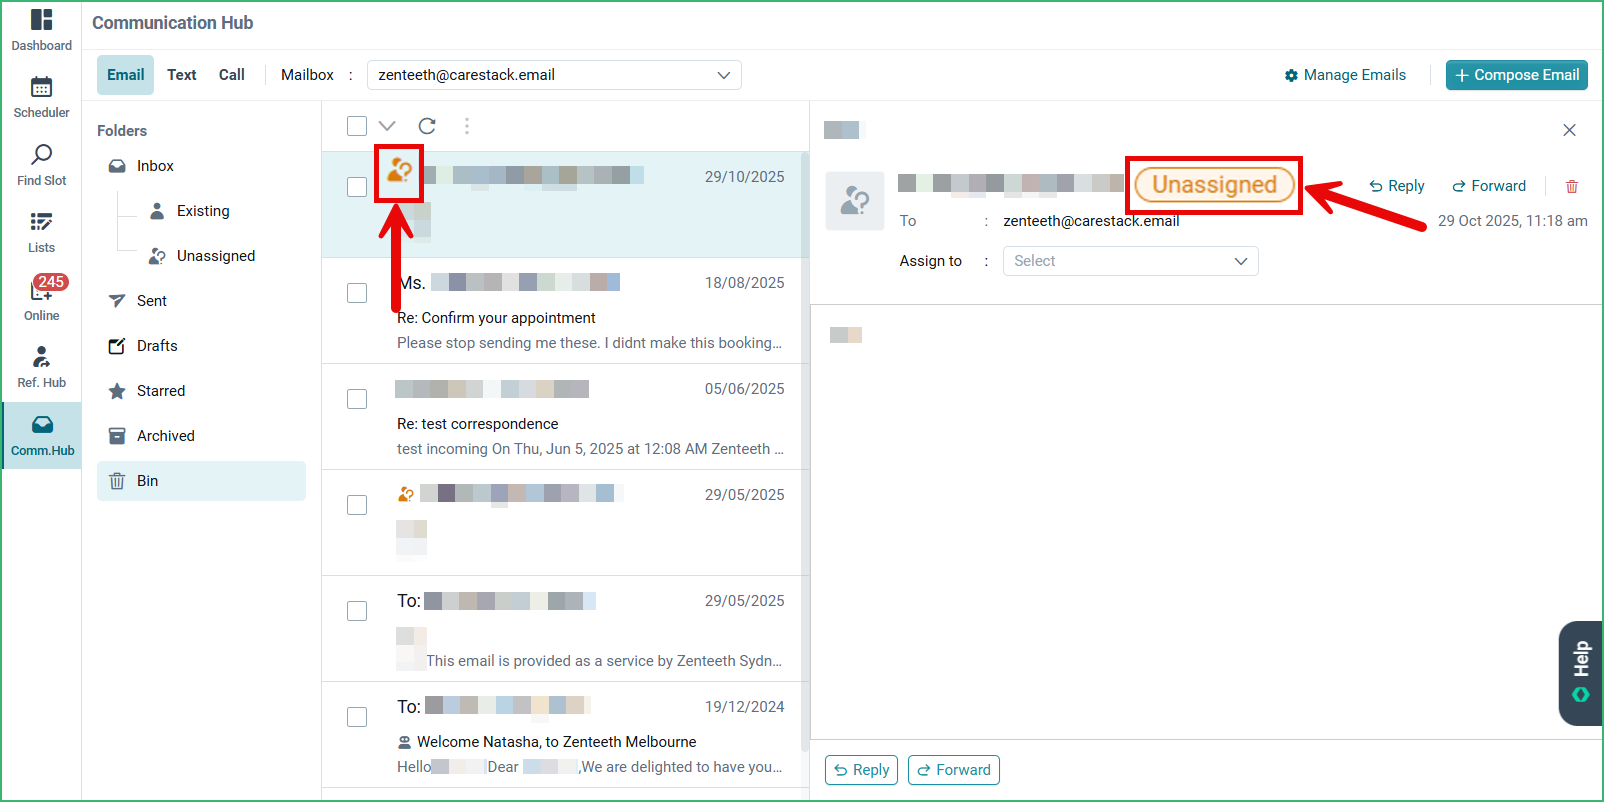1604x802 pixels.
Task: Tick checkbox for the 19/12/2024 email
Action: click(357, 717)
